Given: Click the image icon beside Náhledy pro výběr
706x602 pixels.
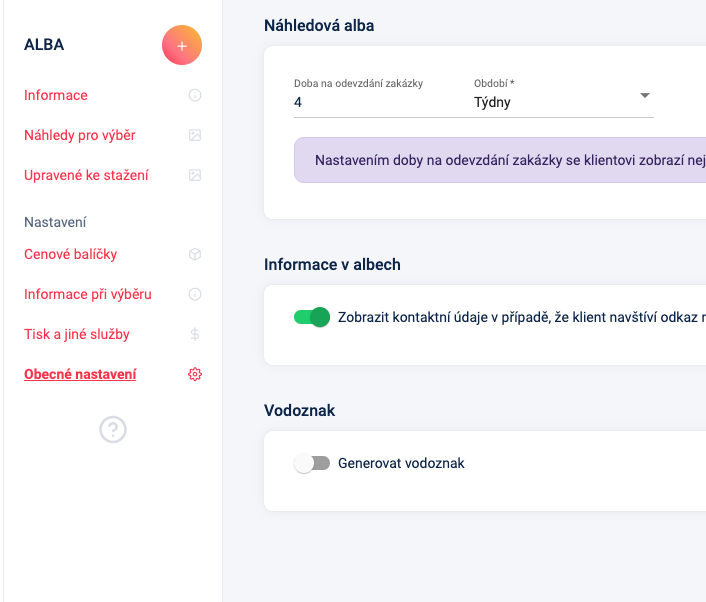Looking at the screenshot, I should 195,135.
